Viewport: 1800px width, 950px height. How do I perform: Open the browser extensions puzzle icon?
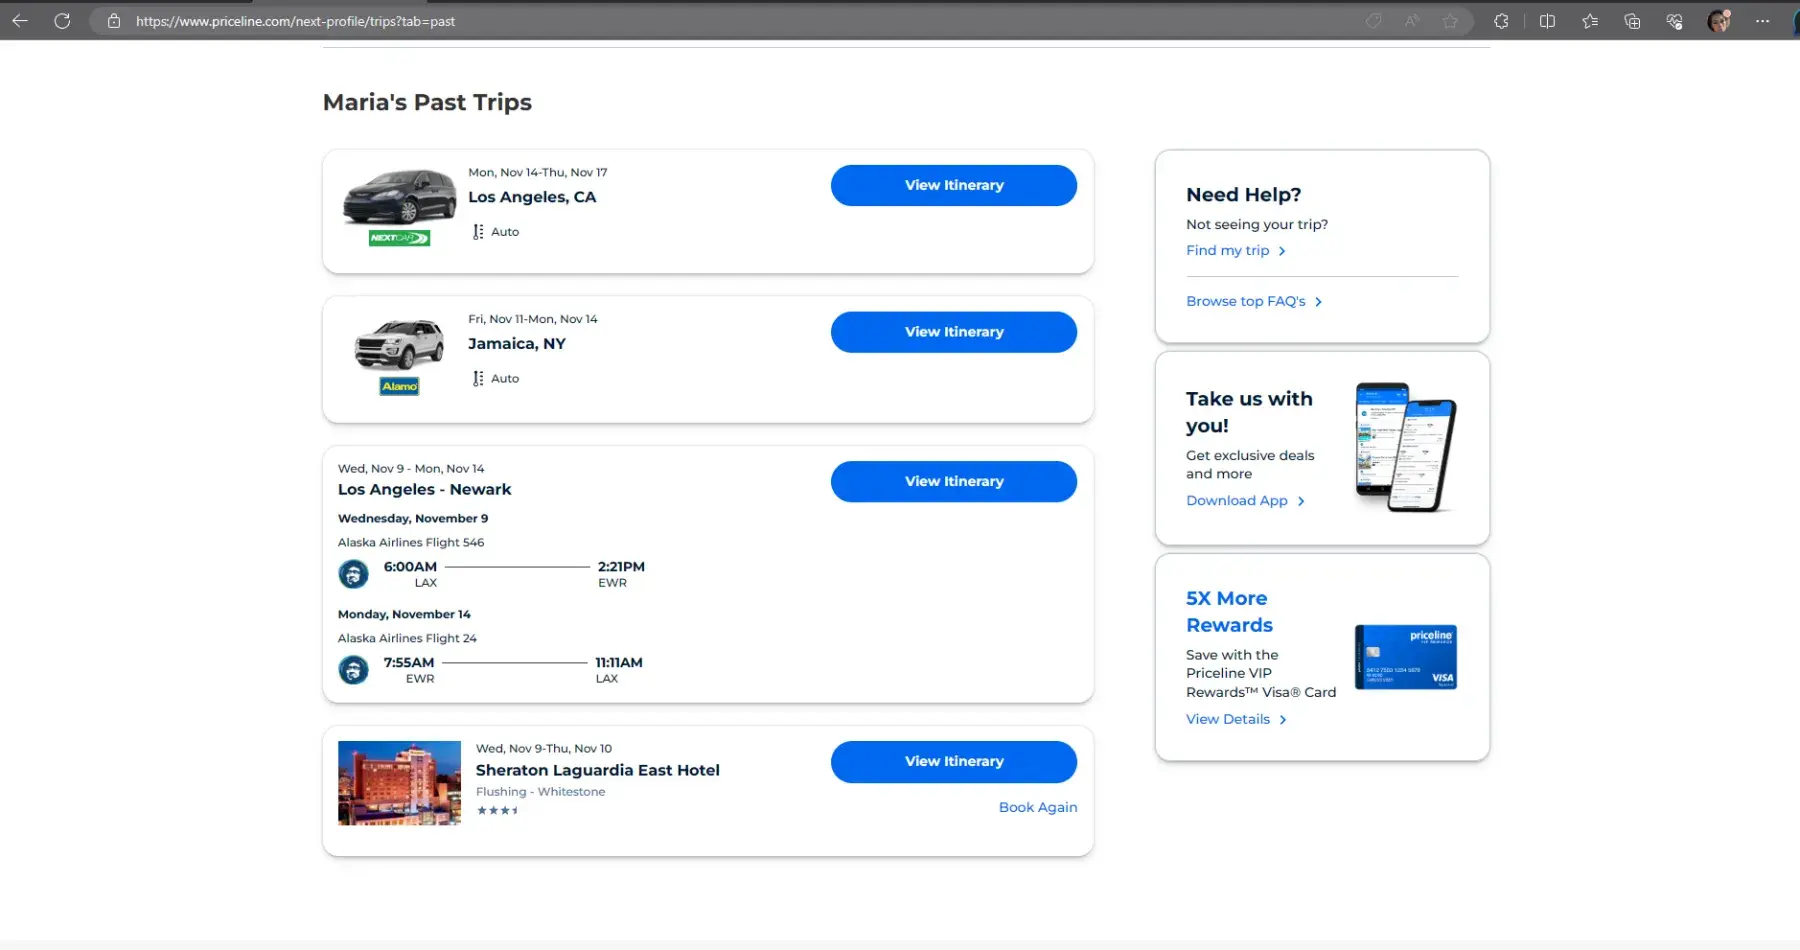[1501, 21]
